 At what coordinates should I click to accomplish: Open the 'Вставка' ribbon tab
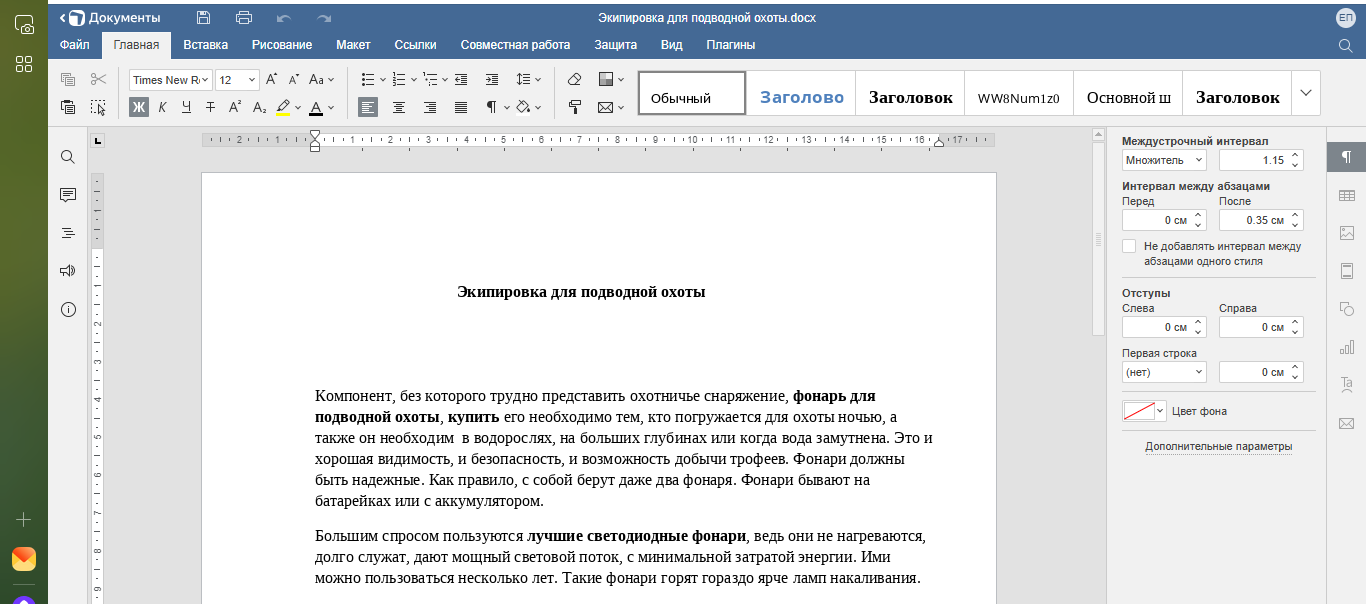tap(205, 45)
